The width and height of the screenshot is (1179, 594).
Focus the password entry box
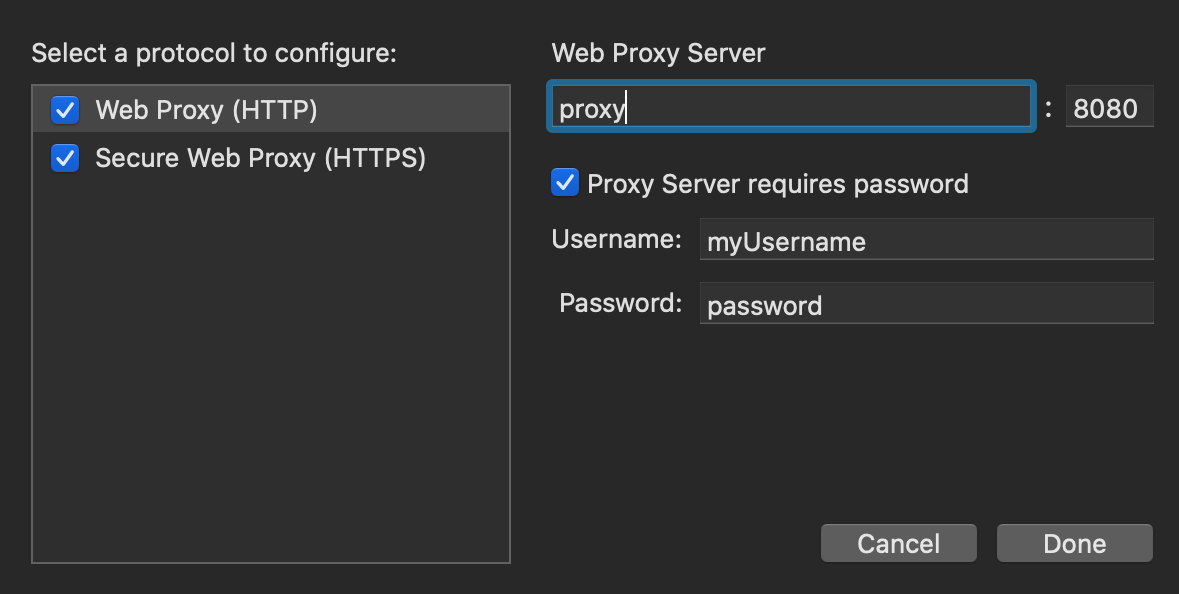click(925, 303)
